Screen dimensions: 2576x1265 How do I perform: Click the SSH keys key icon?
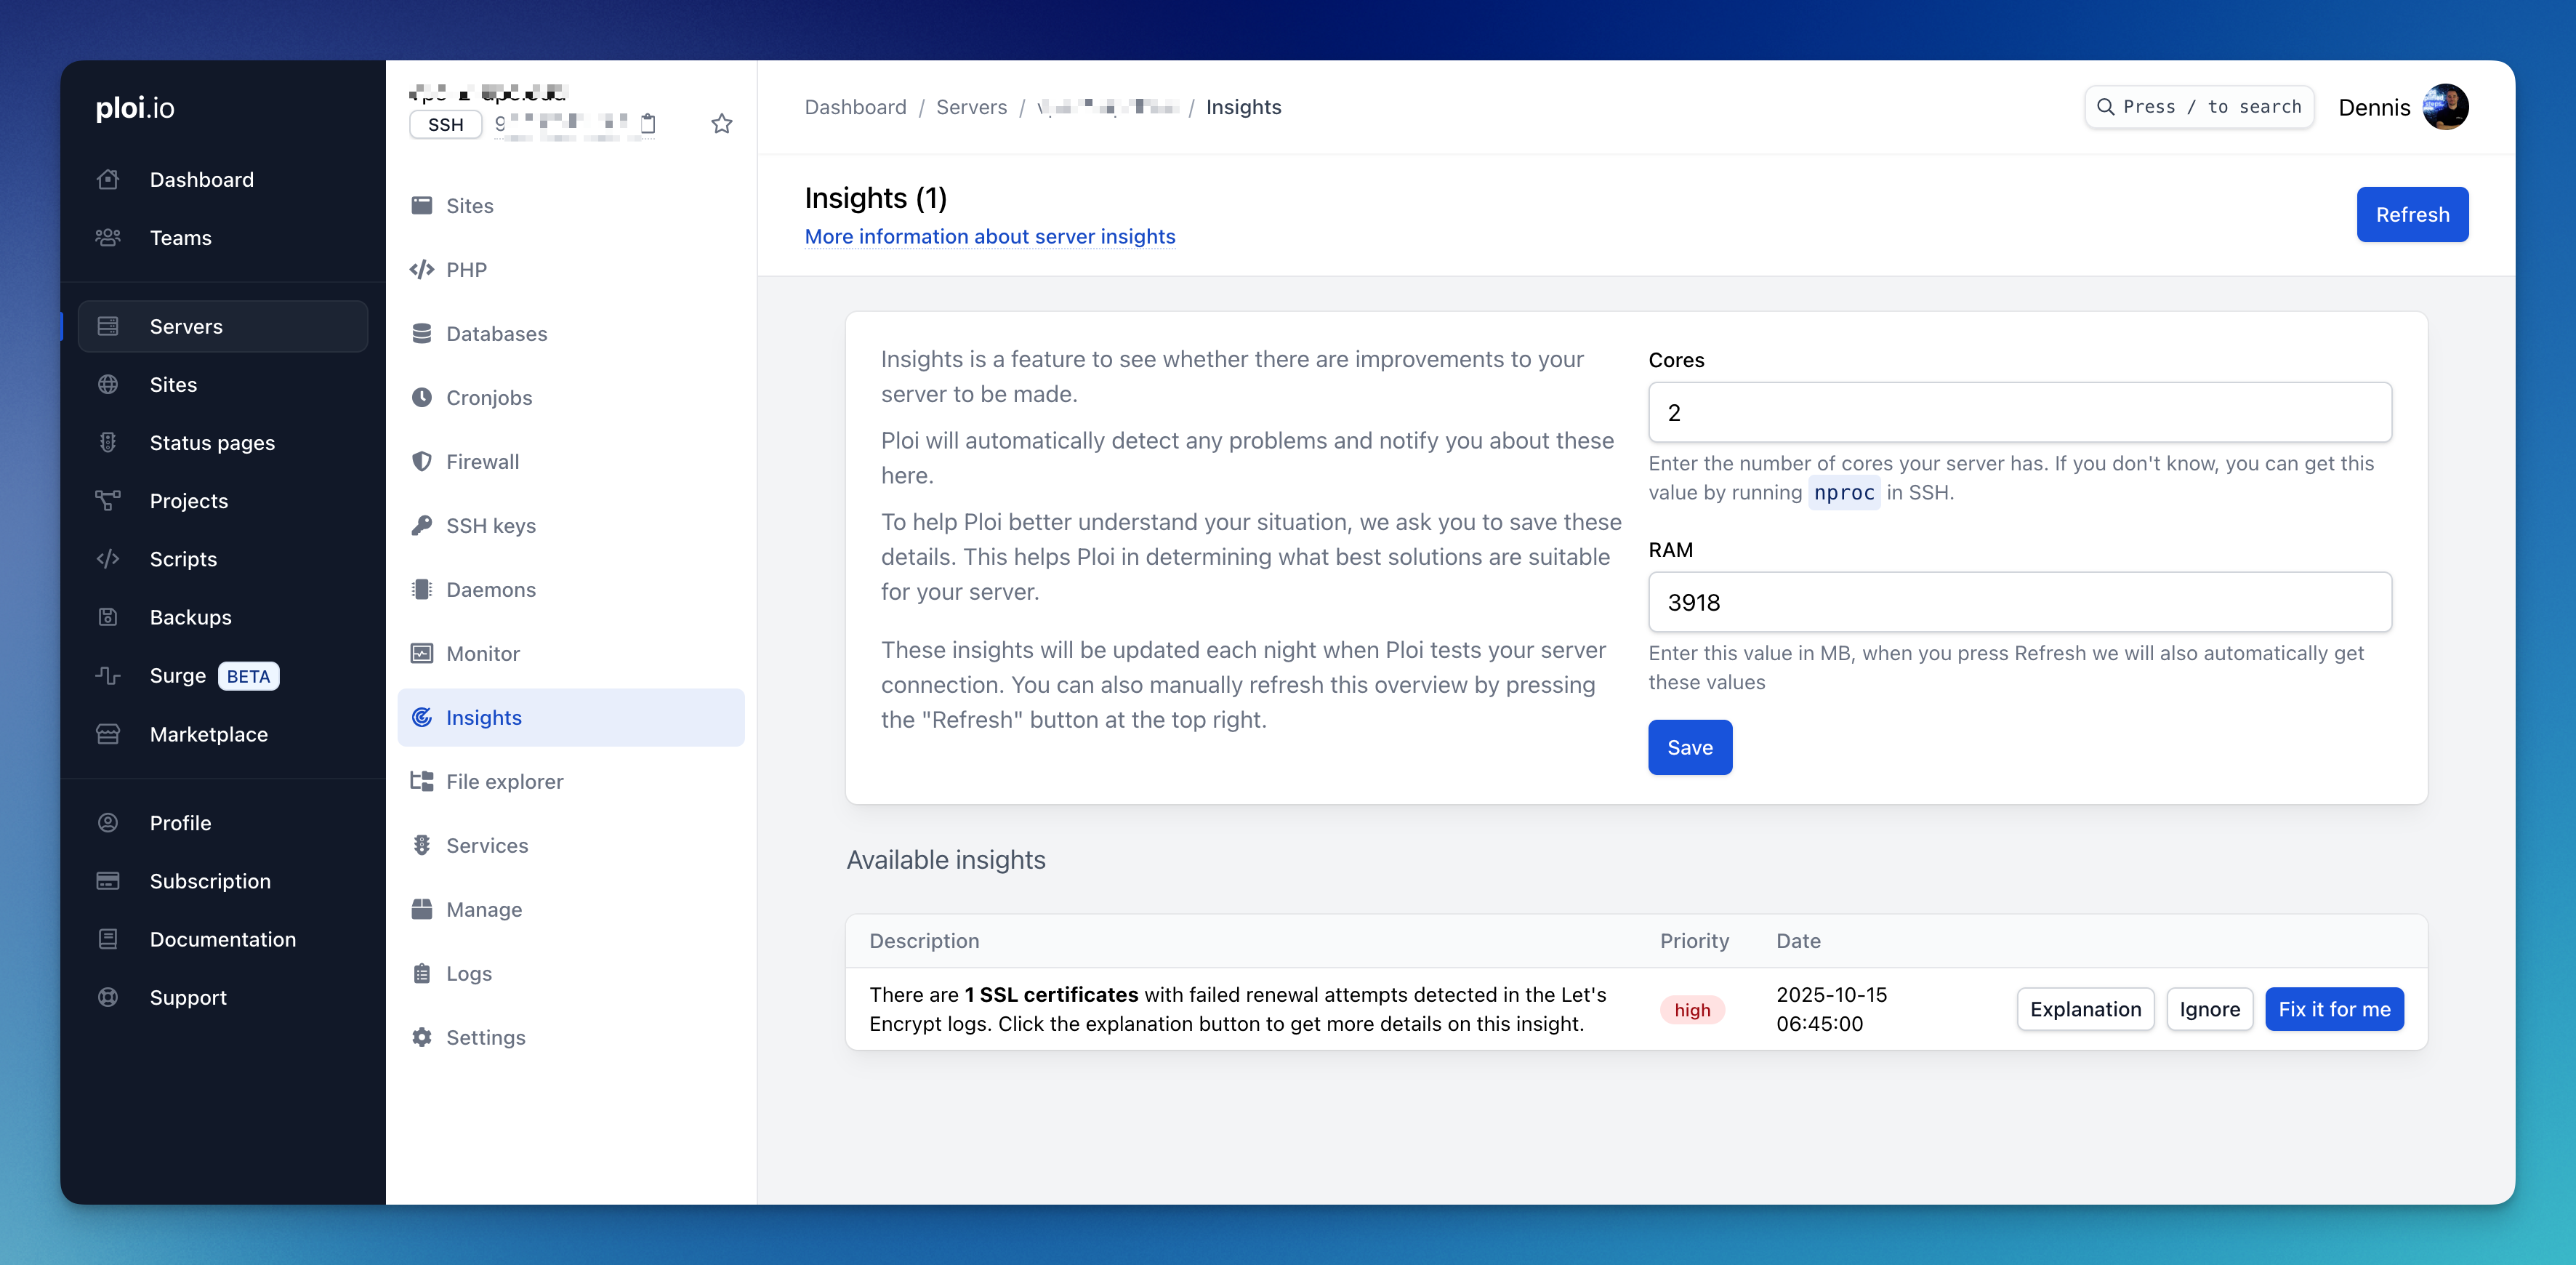point(422,525)
